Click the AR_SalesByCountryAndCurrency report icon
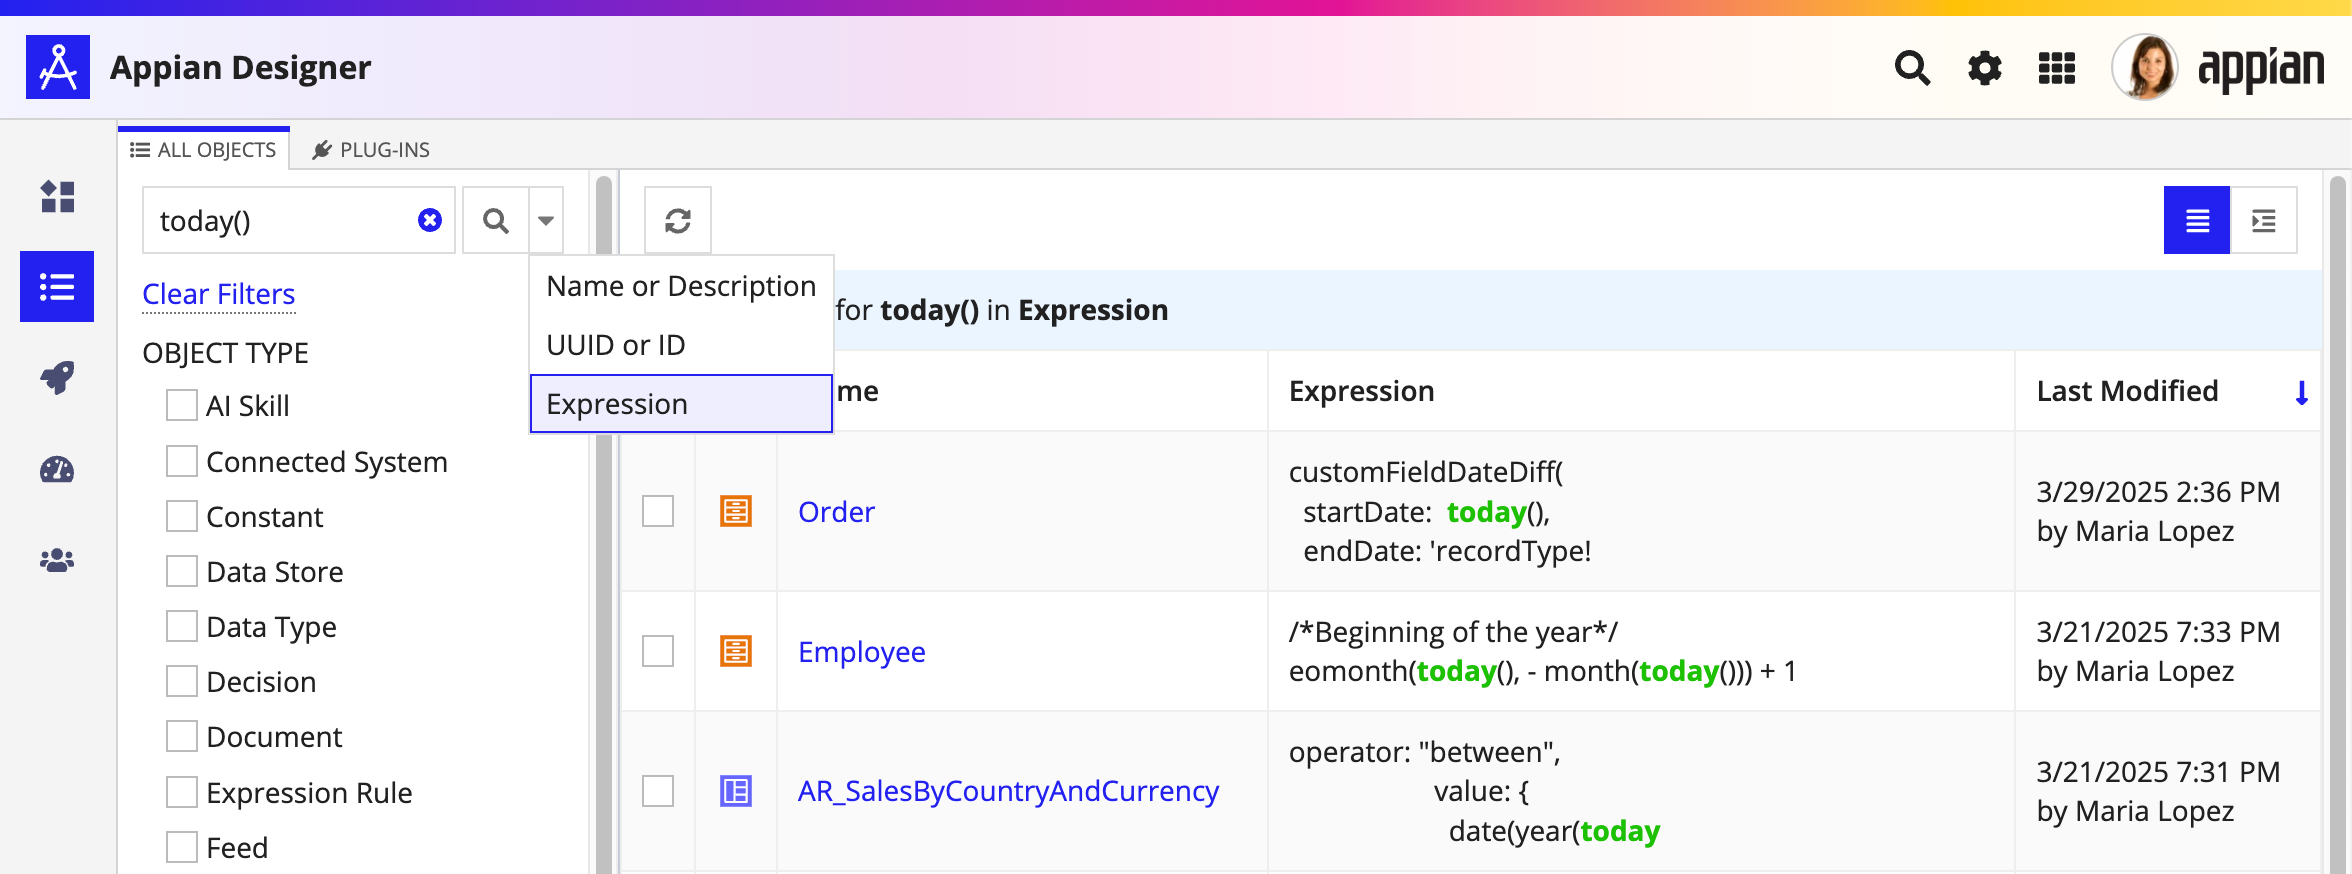This screenshot has height=874, width=2352. (736, 791)
